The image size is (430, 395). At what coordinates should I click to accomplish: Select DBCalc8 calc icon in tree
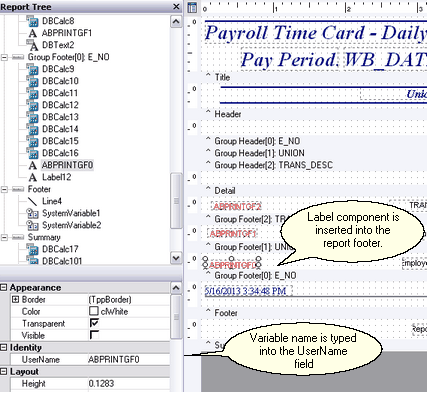point(33,21)
